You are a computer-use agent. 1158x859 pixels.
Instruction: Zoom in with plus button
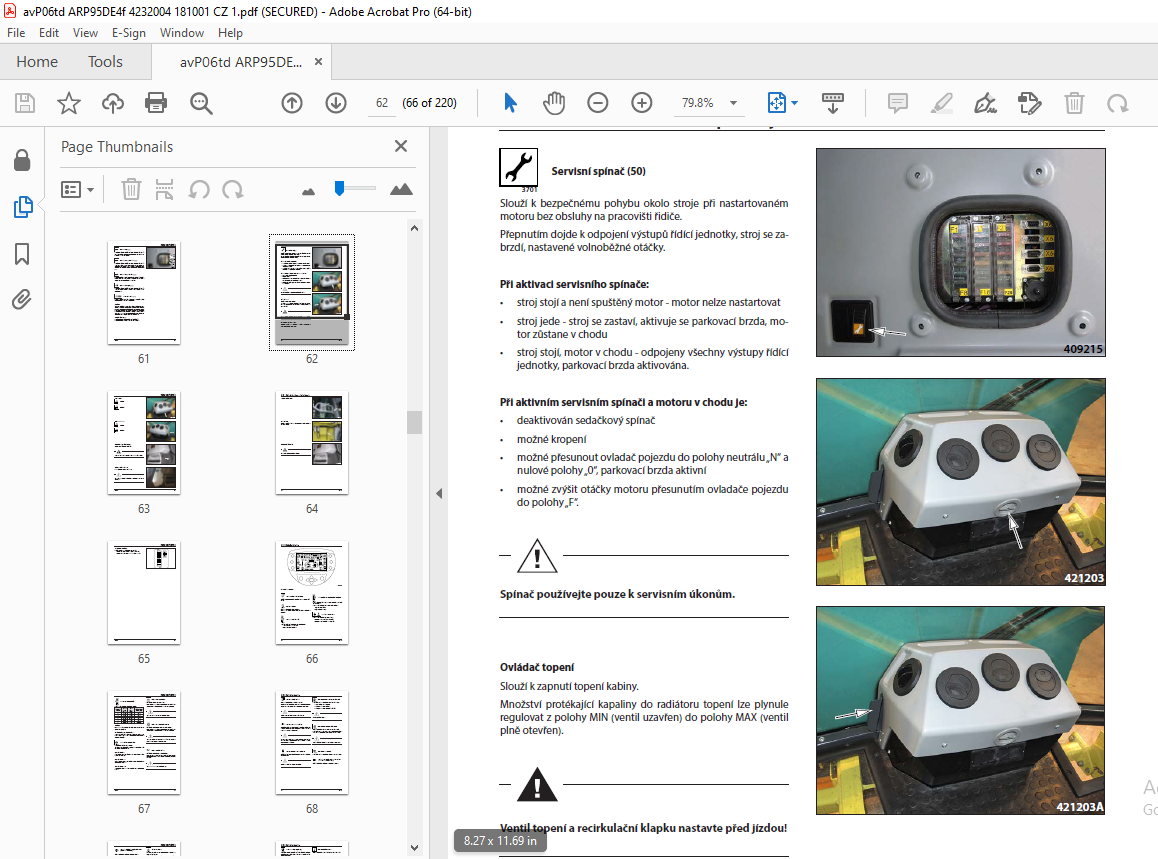(642, 103)
